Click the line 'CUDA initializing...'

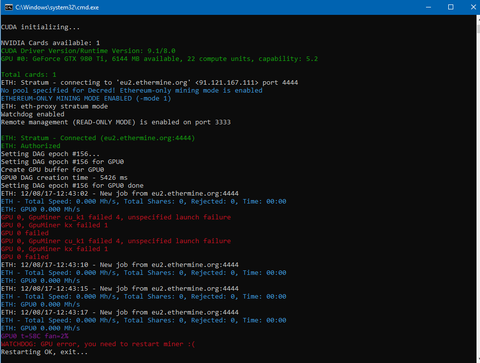click(x=40, y=27)
